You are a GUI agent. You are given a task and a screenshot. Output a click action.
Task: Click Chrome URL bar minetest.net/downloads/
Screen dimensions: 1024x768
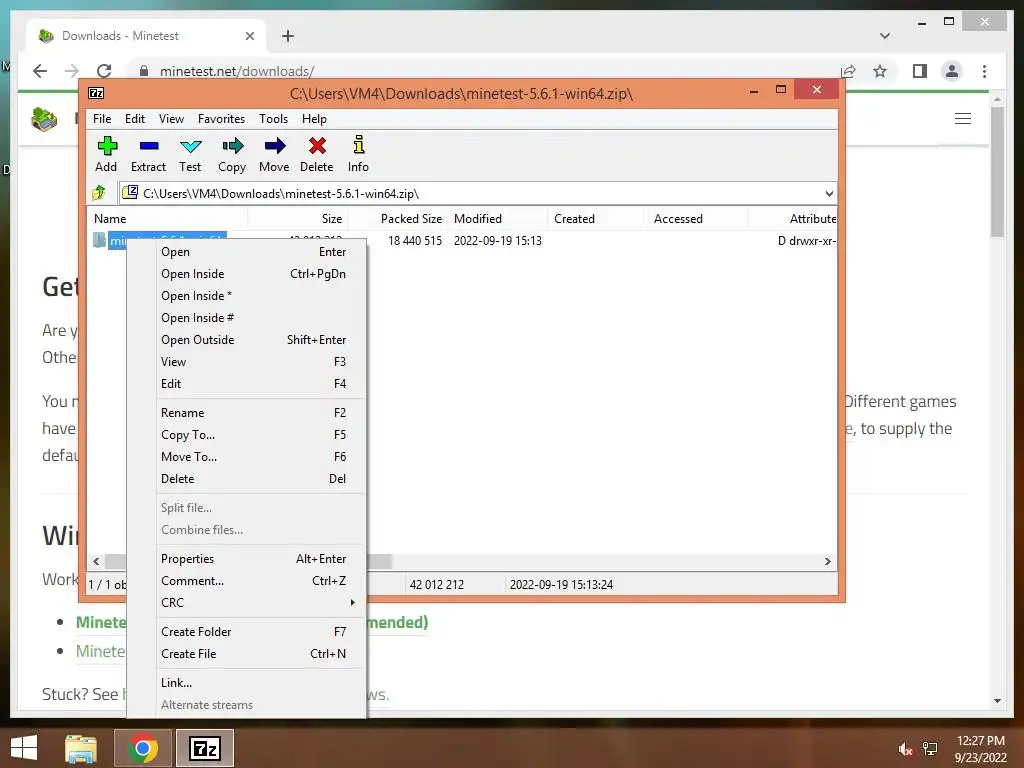click(237, 71)
